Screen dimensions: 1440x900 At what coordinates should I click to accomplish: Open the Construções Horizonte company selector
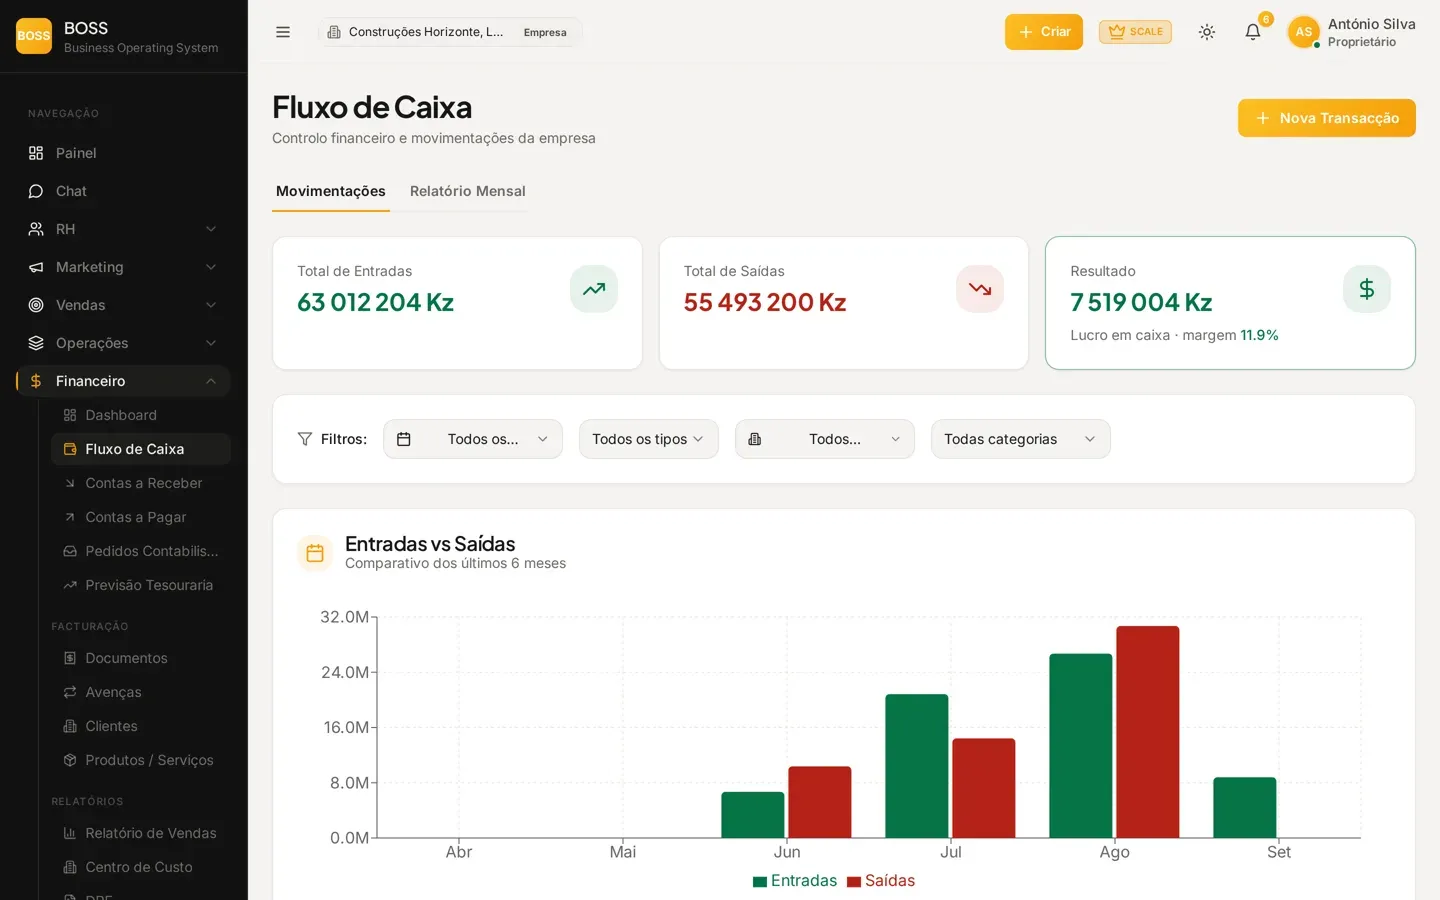(450, 32)
